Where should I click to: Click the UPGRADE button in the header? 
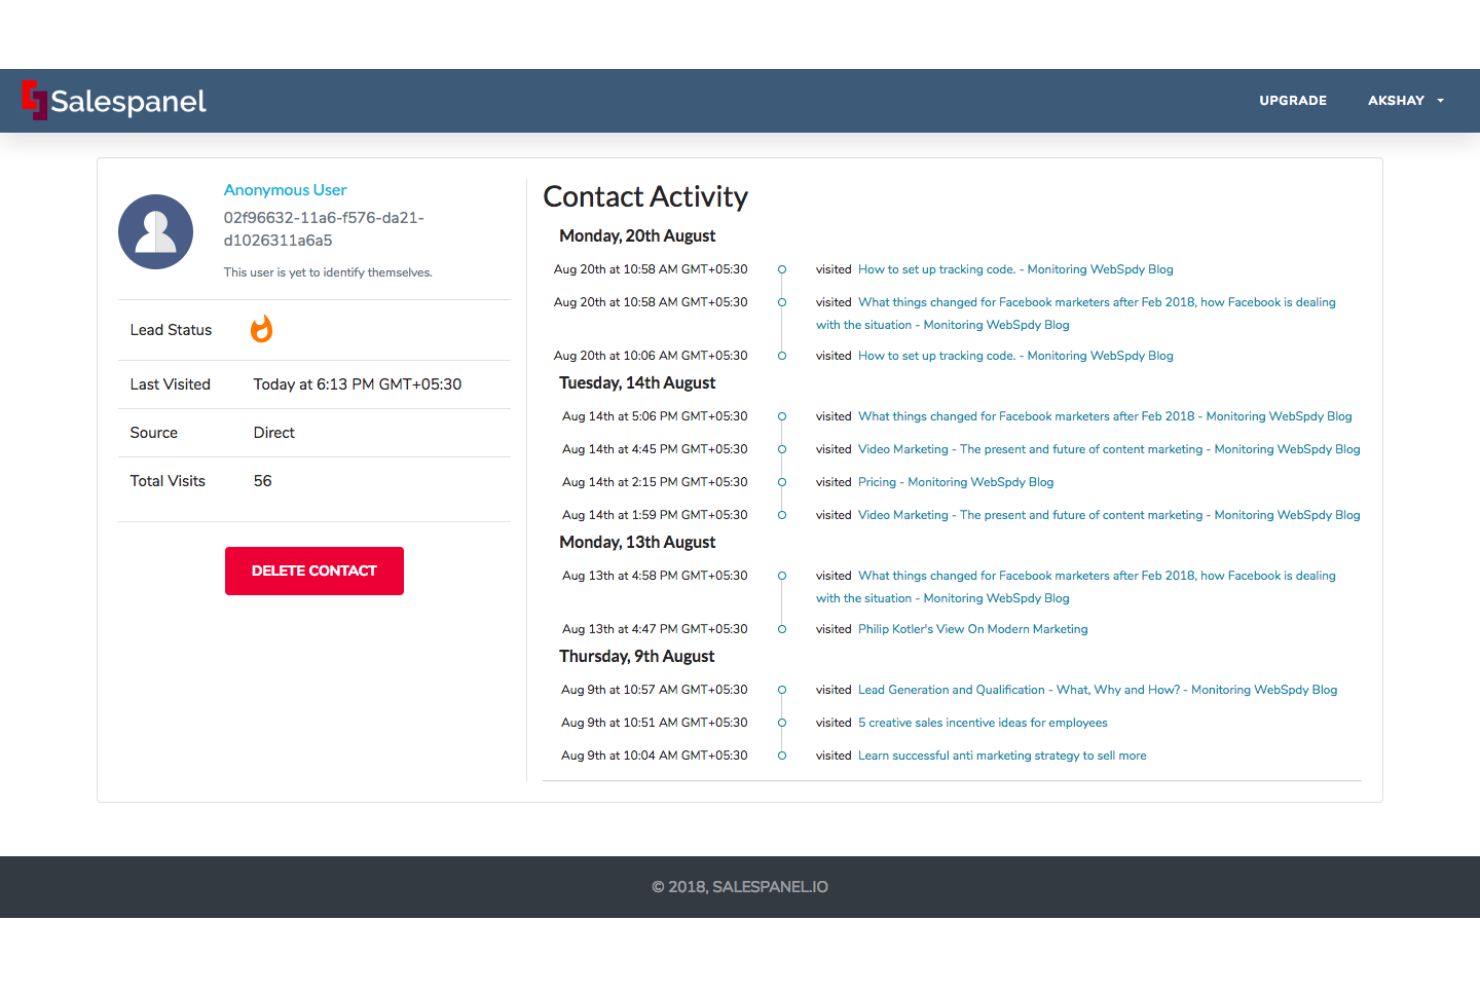tap(1293, 100)
